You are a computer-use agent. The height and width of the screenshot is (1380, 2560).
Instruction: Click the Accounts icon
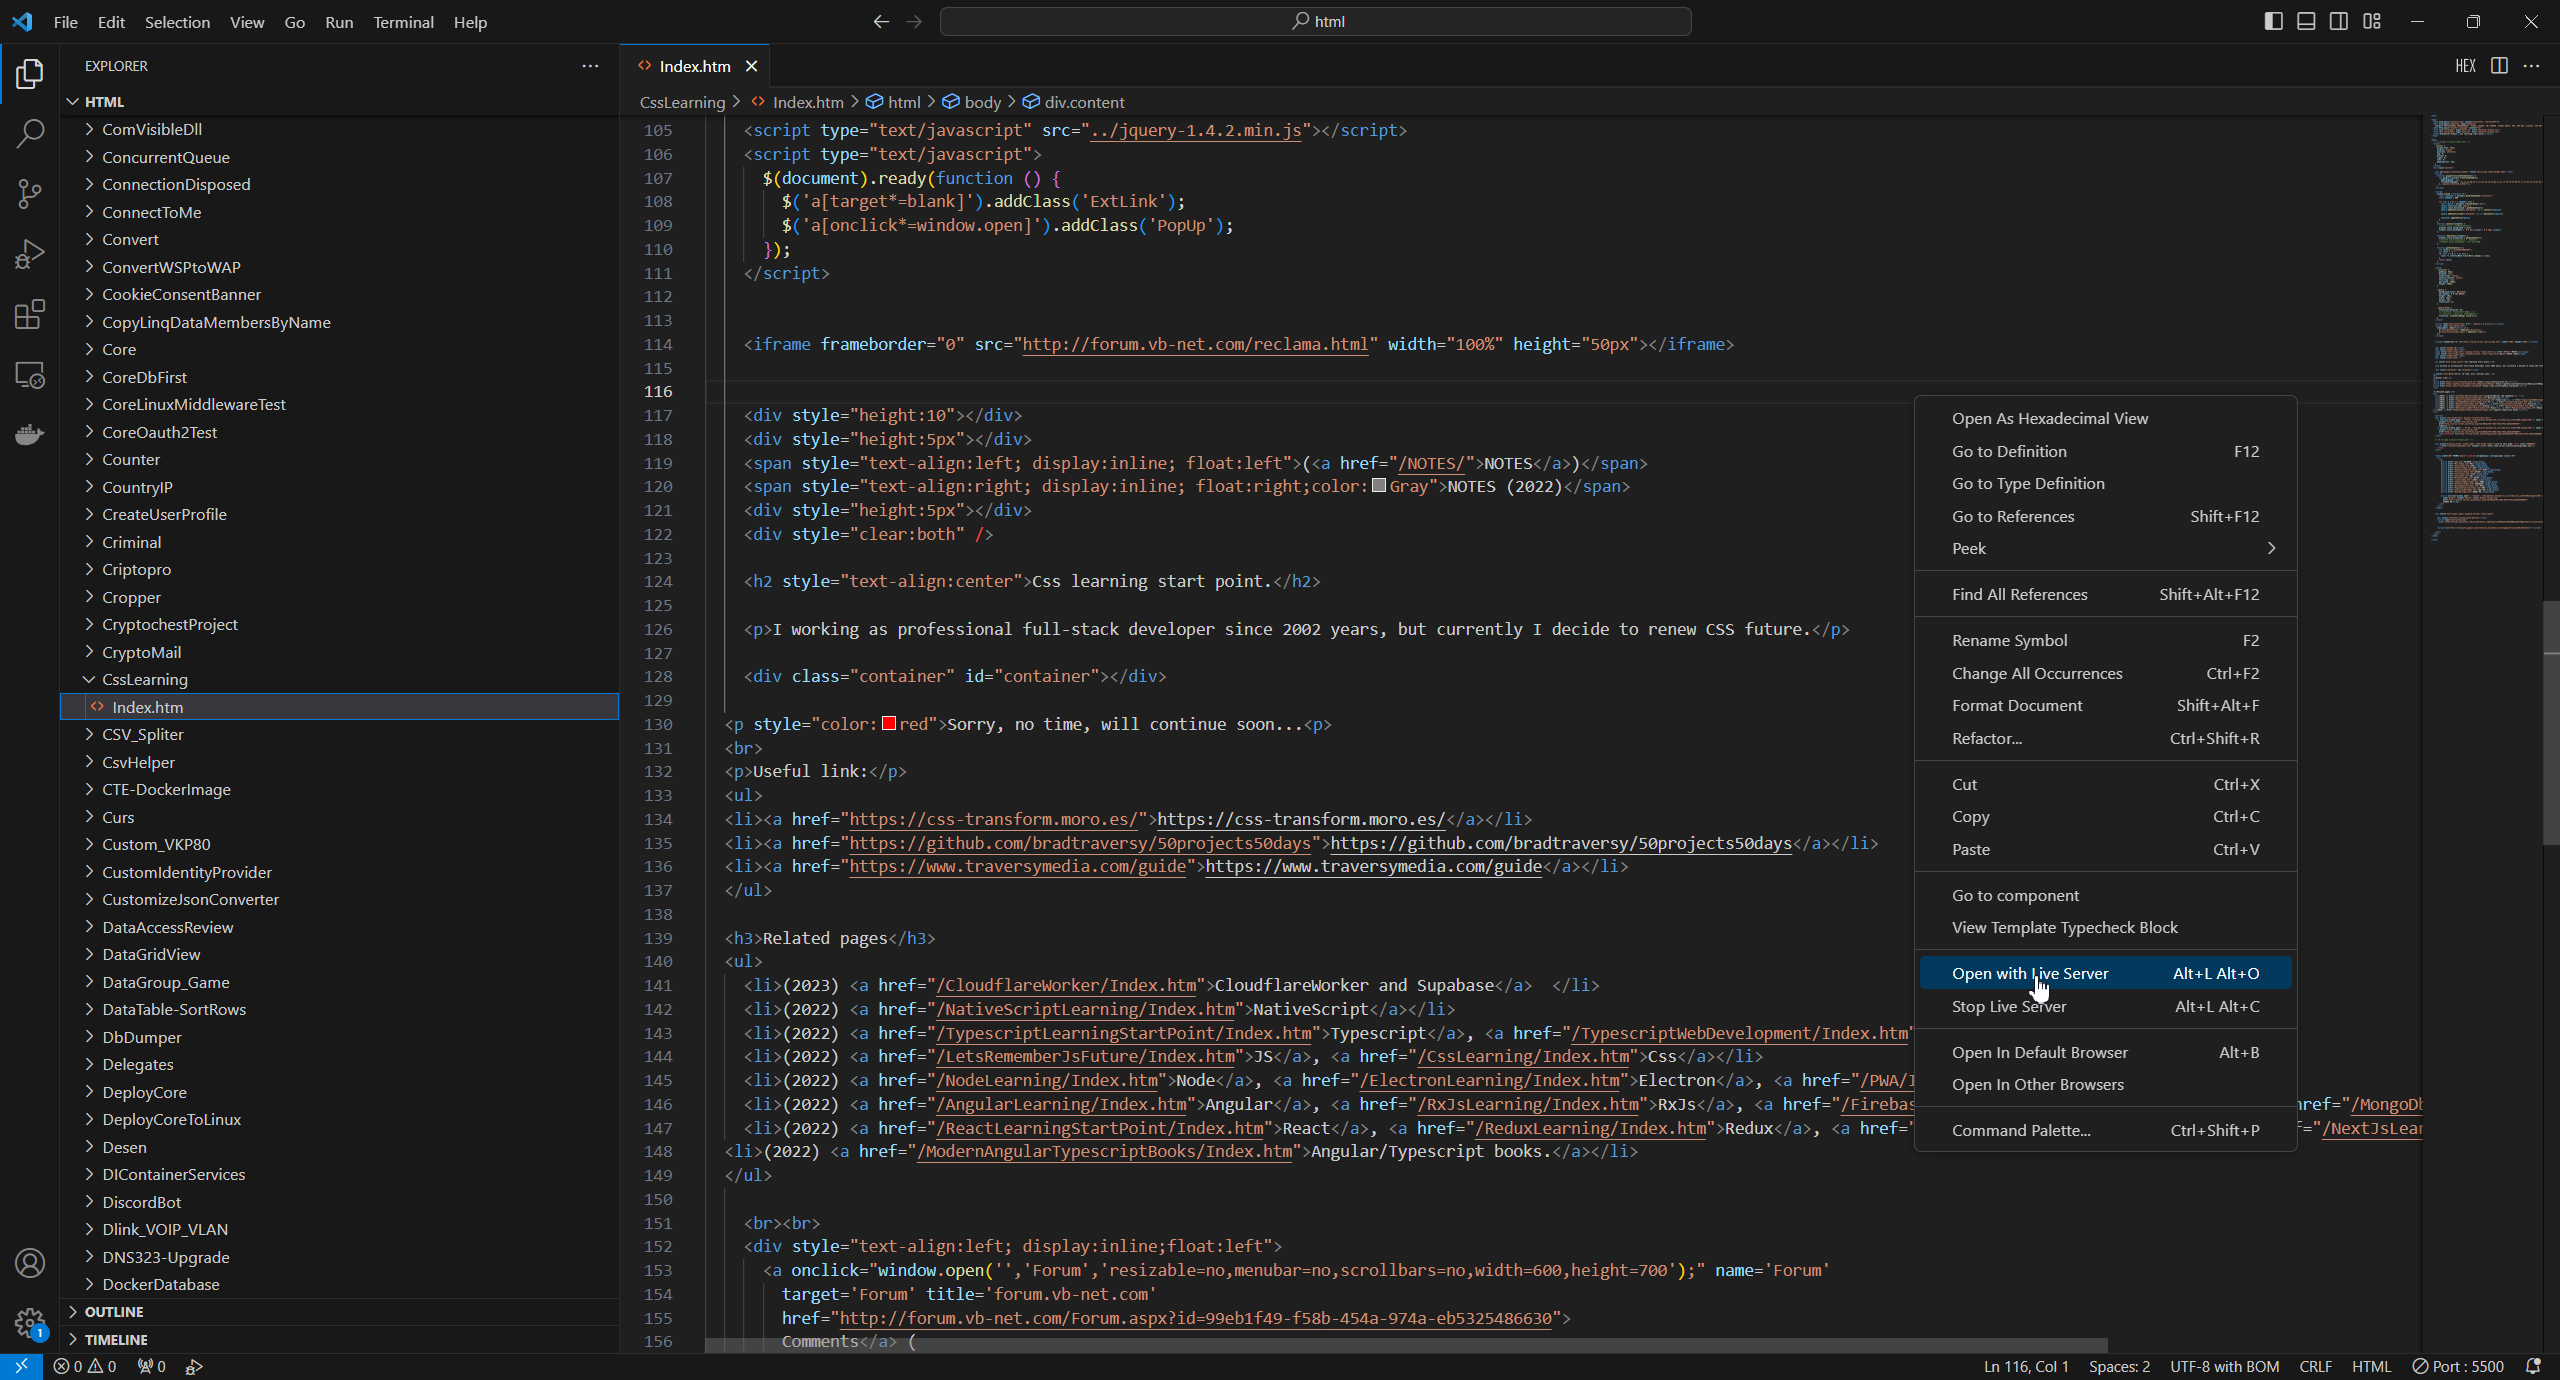point(30,1263)
